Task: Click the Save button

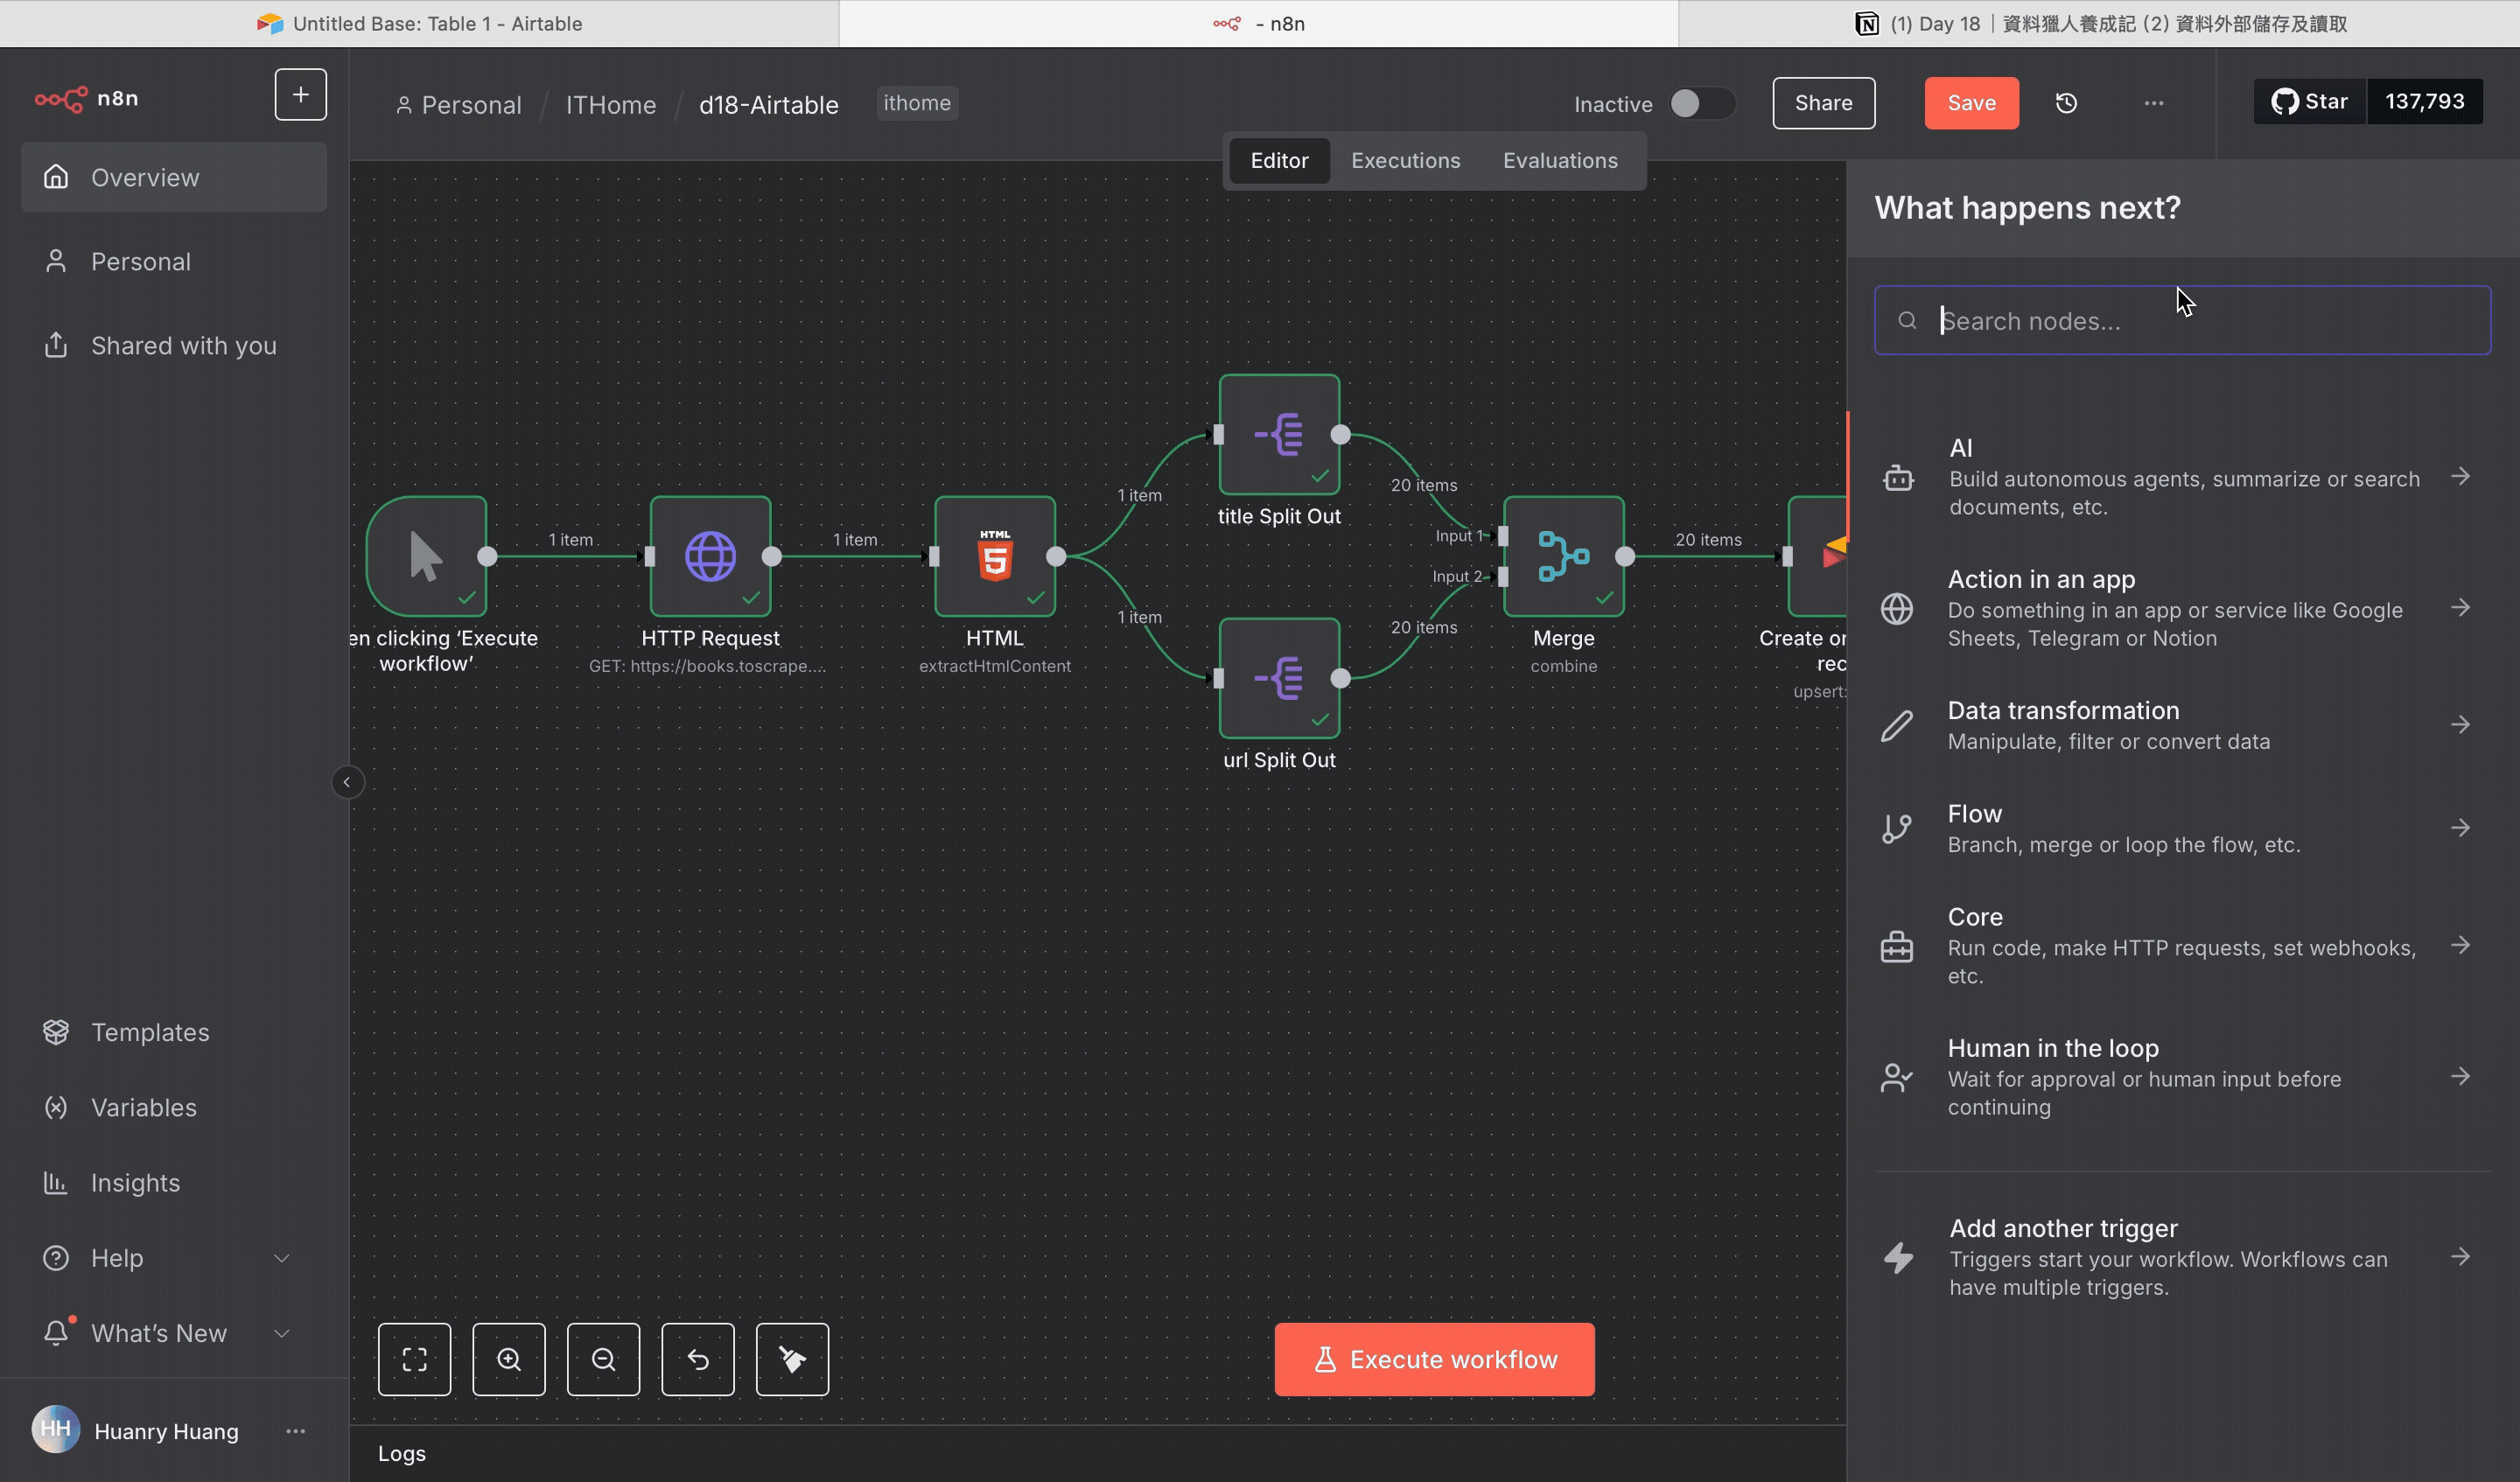Action: tap(1971, 103)
